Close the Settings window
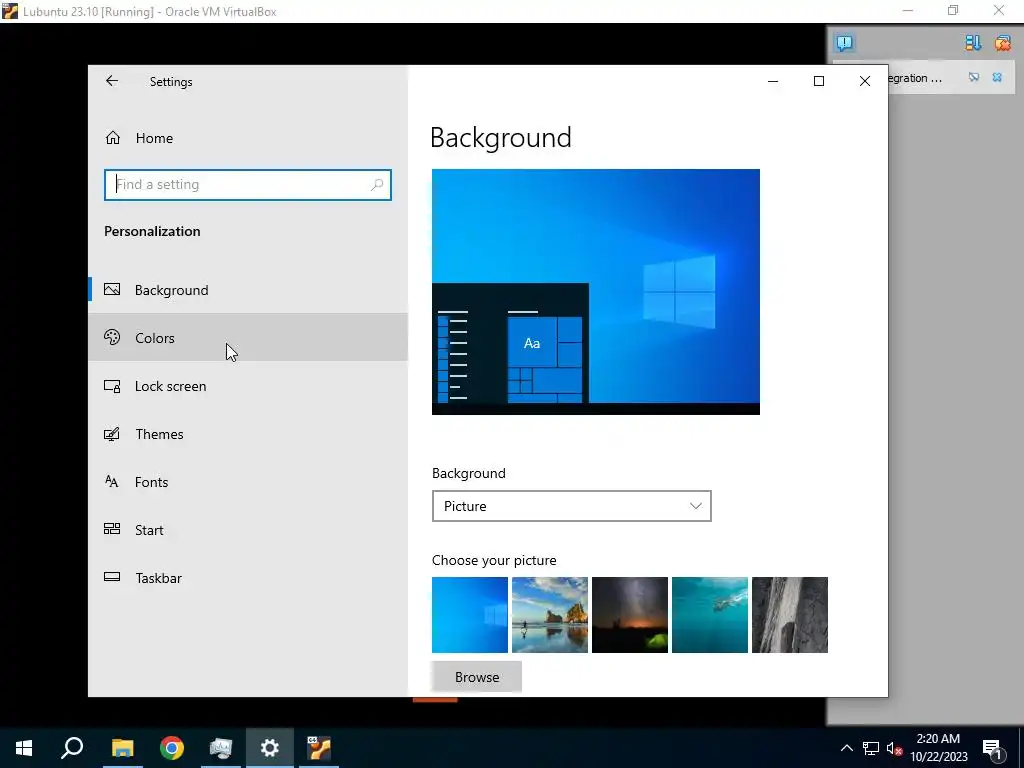 pos(865,81)
